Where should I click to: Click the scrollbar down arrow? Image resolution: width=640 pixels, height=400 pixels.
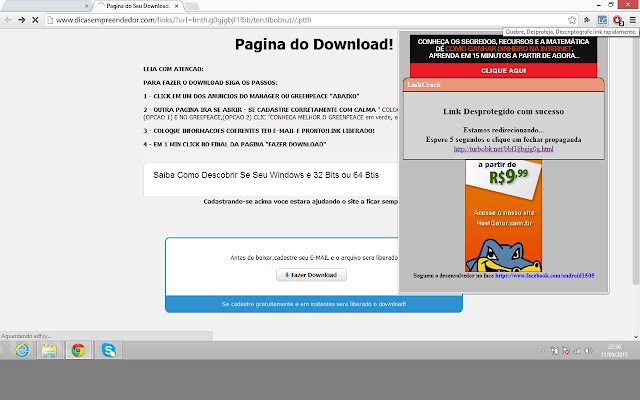tap(636, 337)
